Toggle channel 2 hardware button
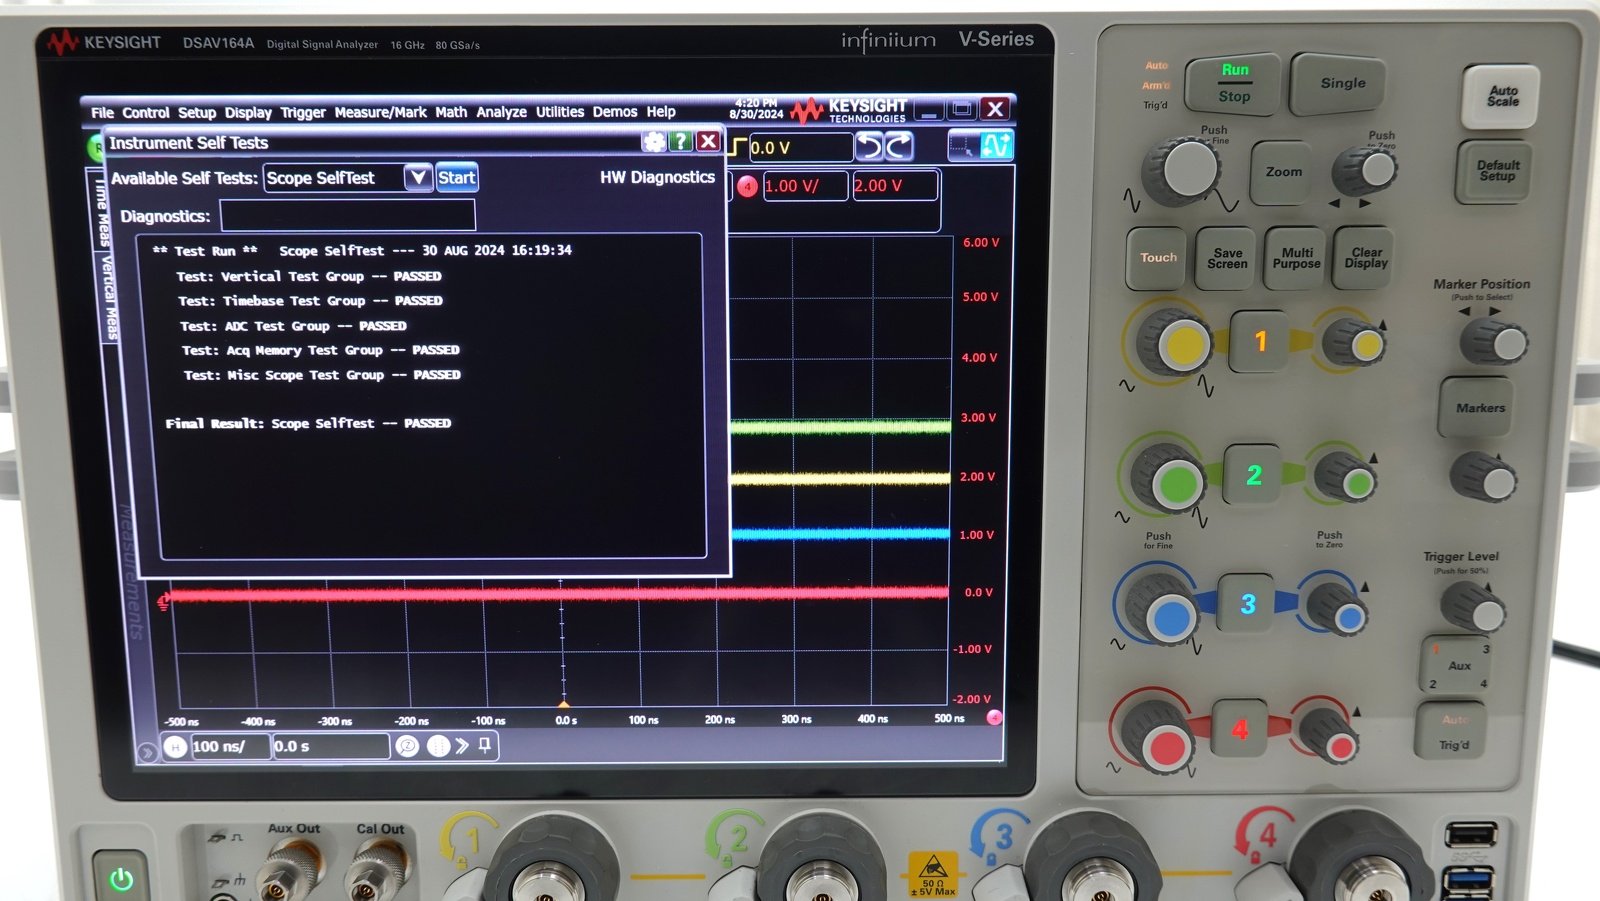The width and height of the screenshot is (1600, 901). [x=1253, y=475]
